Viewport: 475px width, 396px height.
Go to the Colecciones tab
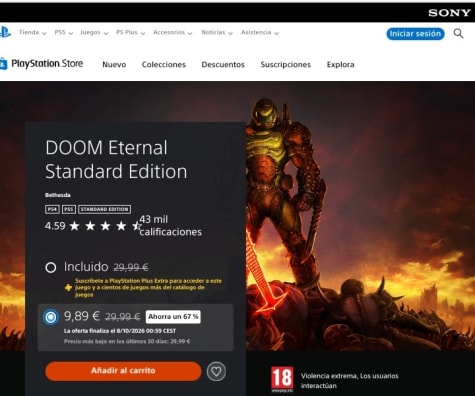coord(164,65)
